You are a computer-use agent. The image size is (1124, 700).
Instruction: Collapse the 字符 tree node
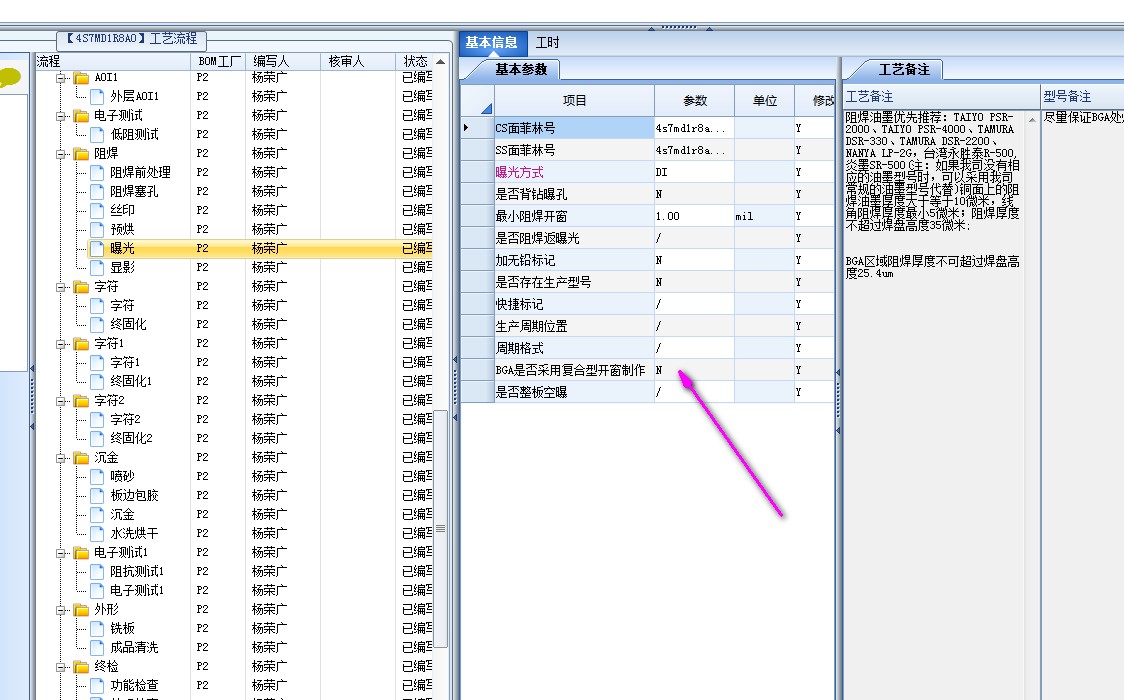click(x=62, y=287)
